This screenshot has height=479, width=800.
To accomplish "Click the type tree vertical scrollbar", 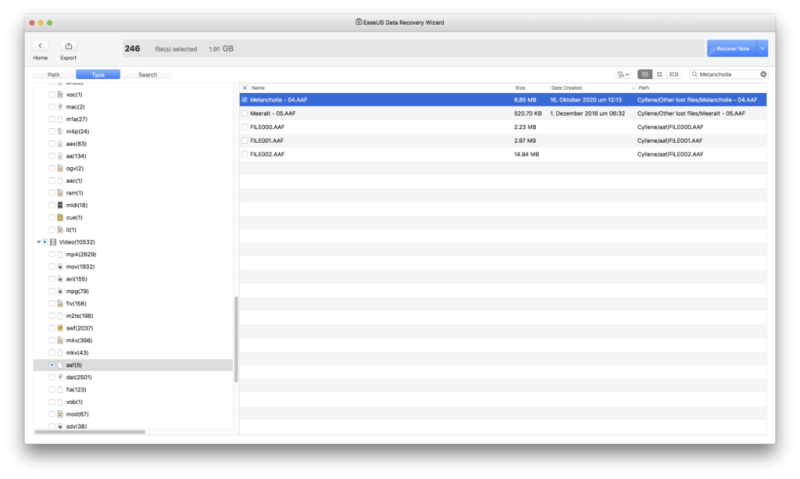I will 236,339.
